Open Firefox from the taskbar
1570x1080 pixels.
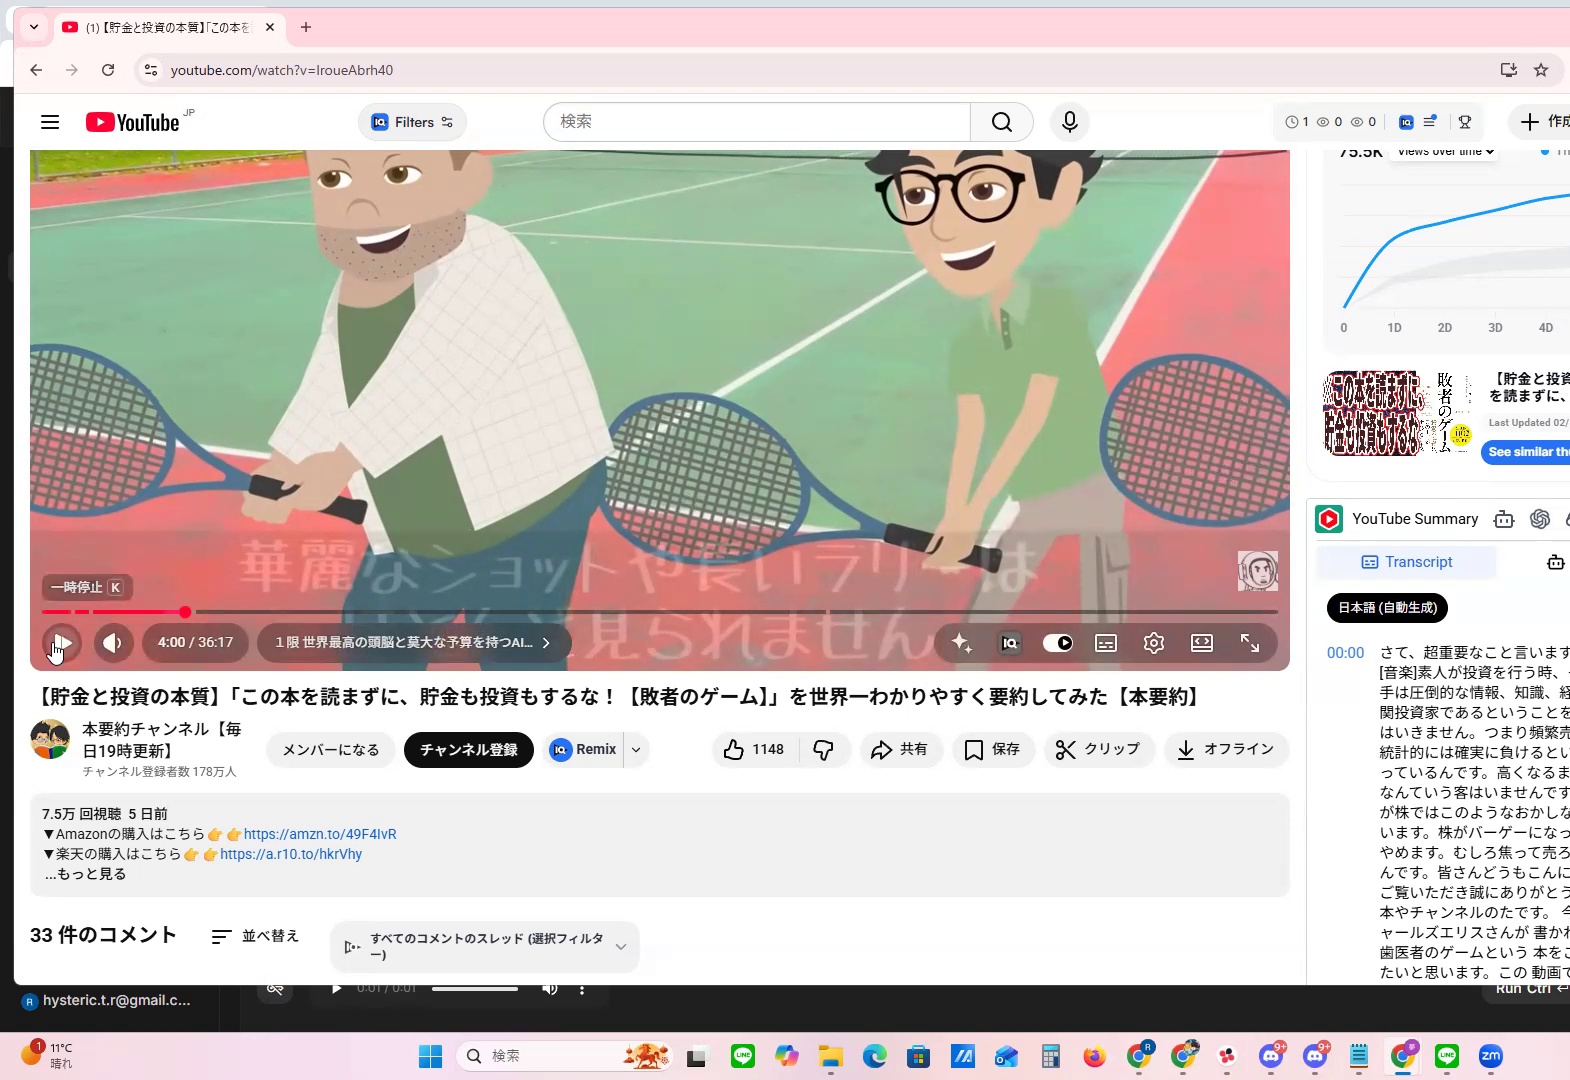pos(1094,1056)
